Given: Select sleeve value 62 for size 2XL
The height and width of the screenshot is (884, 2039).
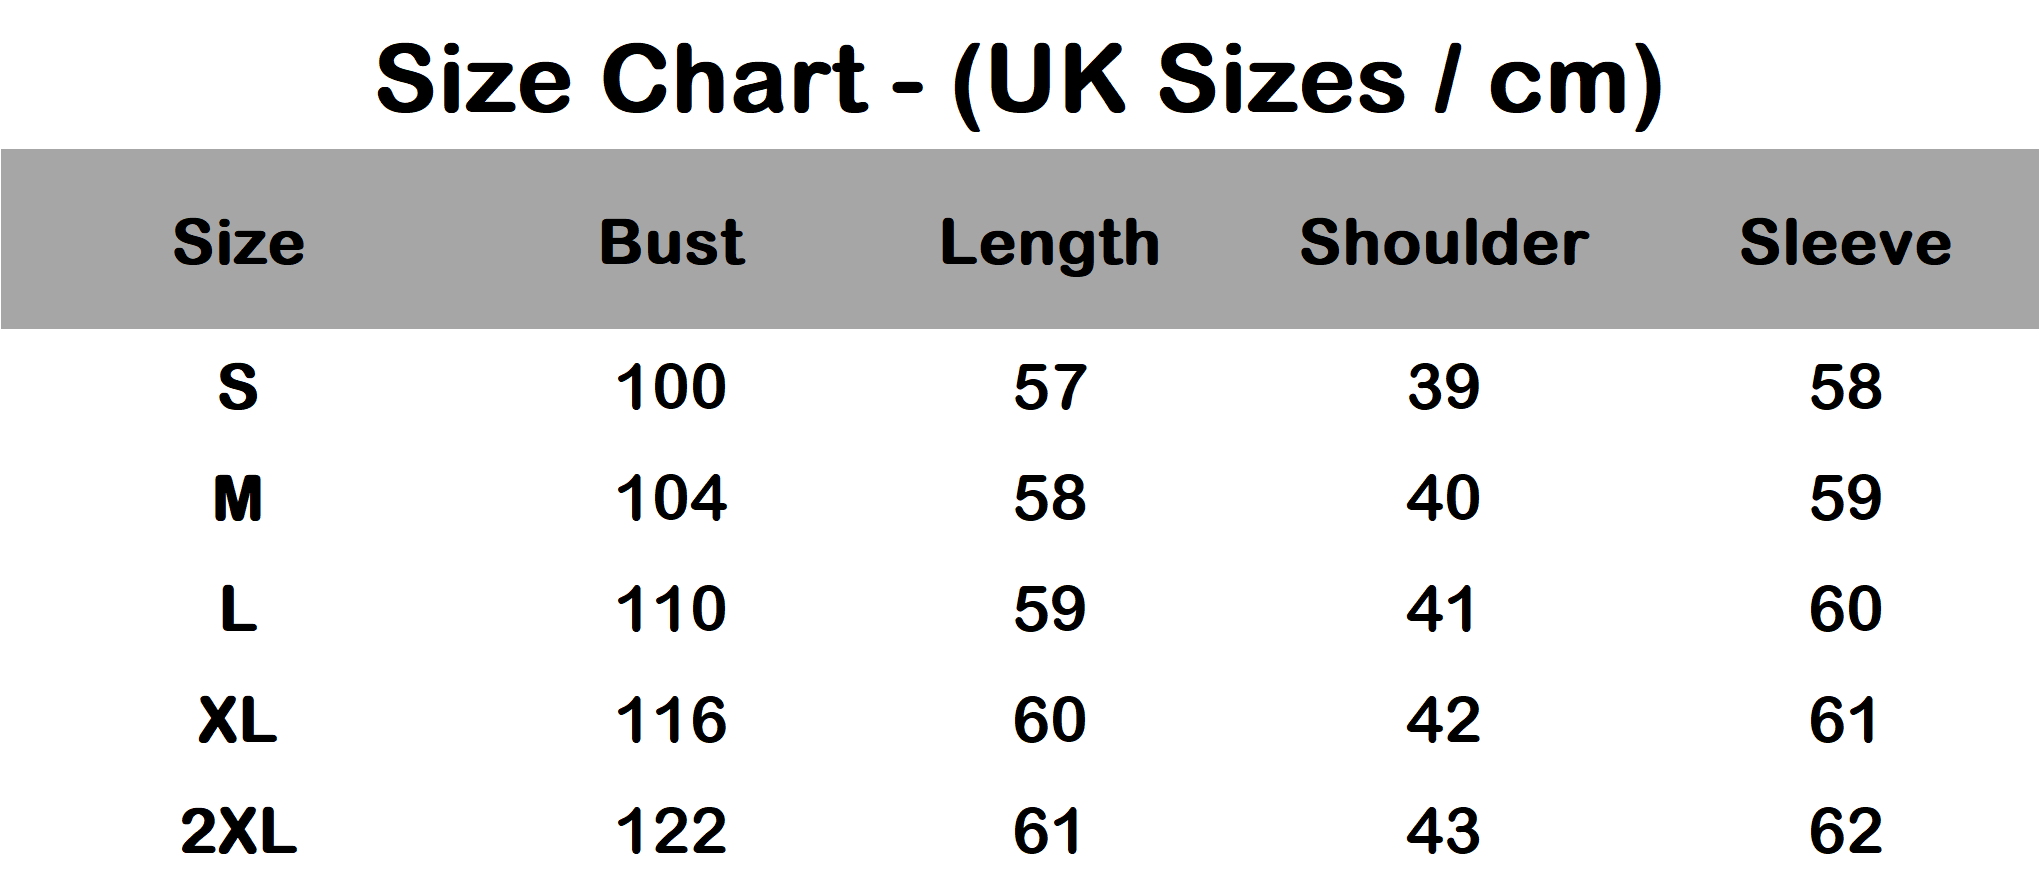Looking at the screenshot, I should click(x=1845, y=831).
